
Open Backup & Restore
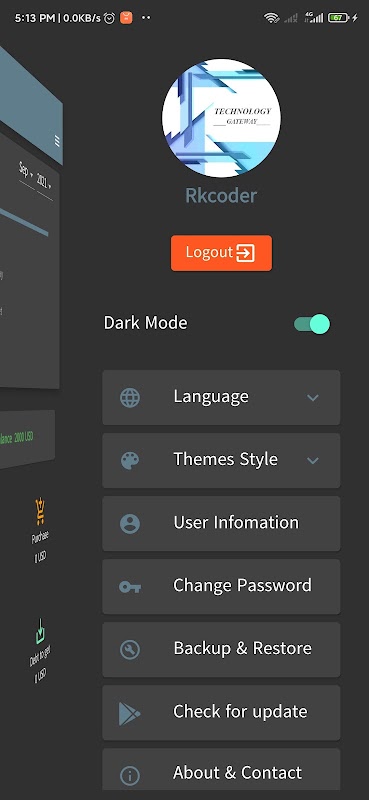(x=221, y=649)
